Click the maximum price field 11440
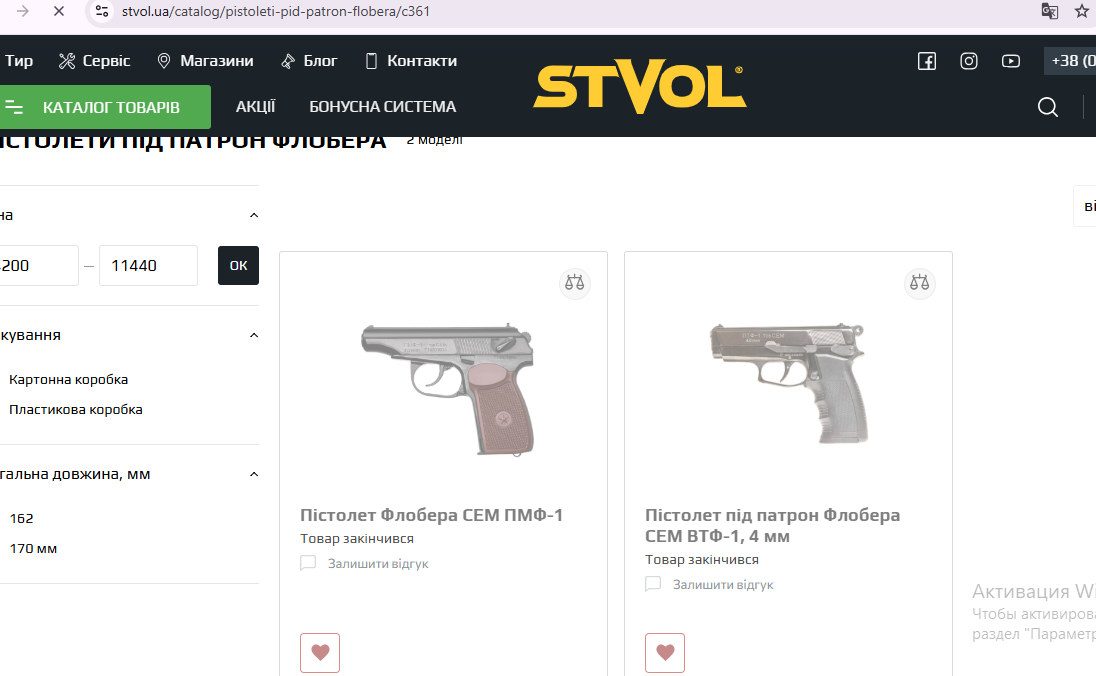The width and height of the screenshot is (1096, 676). point(148,266)
